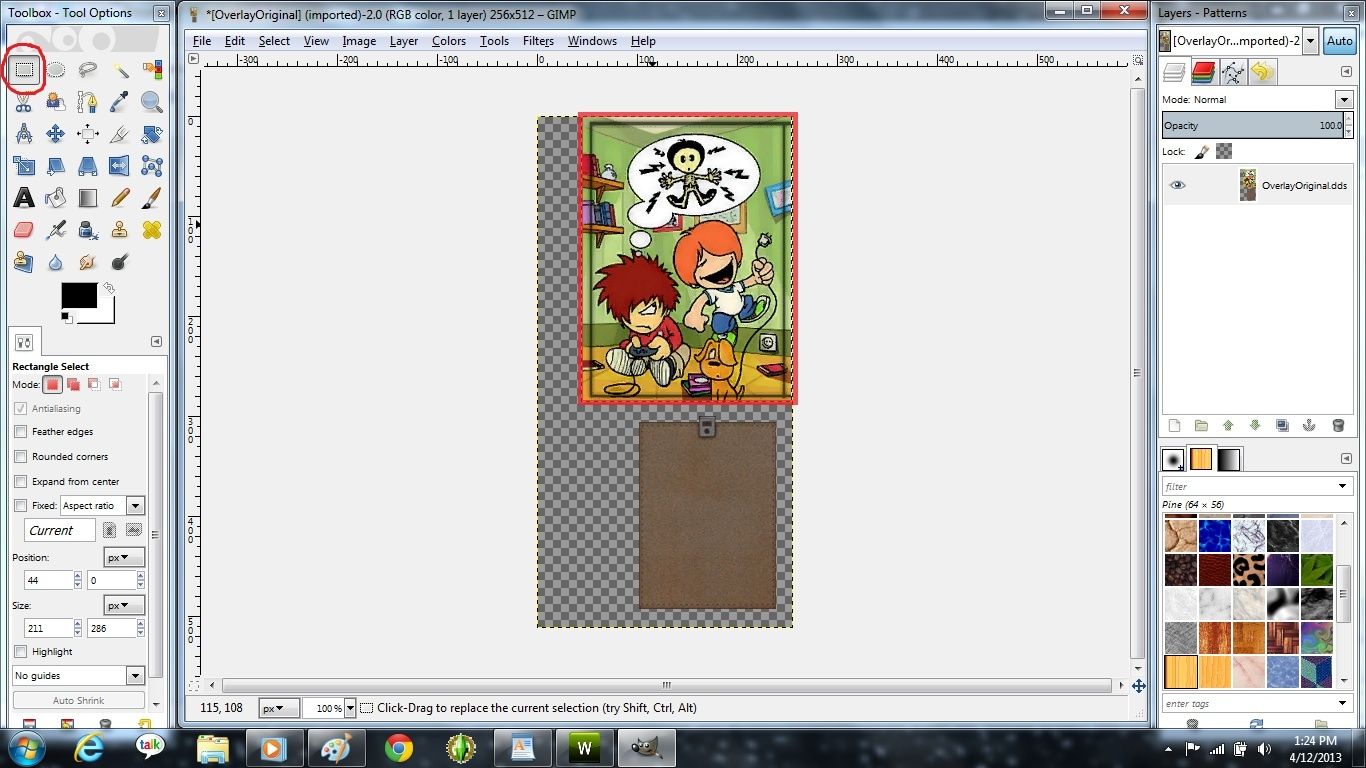Select the Ellipse Select tool
Viewport: 1366px width, 768px height.
[x=57, y=70]
